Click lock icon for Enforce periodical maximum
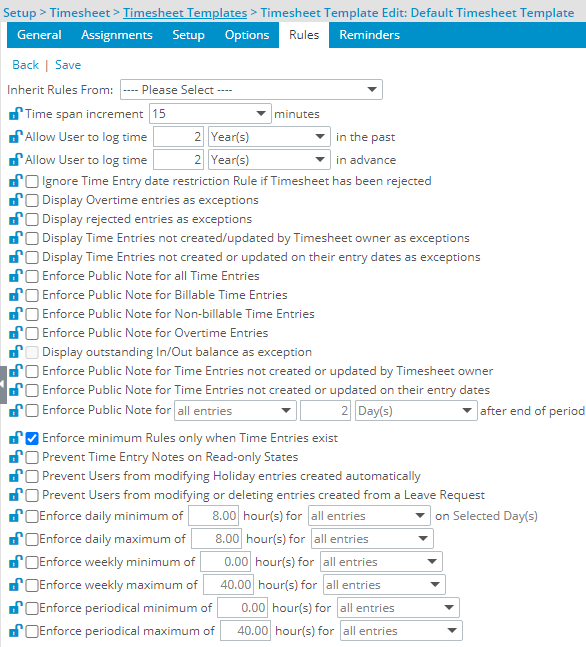The width and height of the screenshot is (586, 647). click(16, 631)
